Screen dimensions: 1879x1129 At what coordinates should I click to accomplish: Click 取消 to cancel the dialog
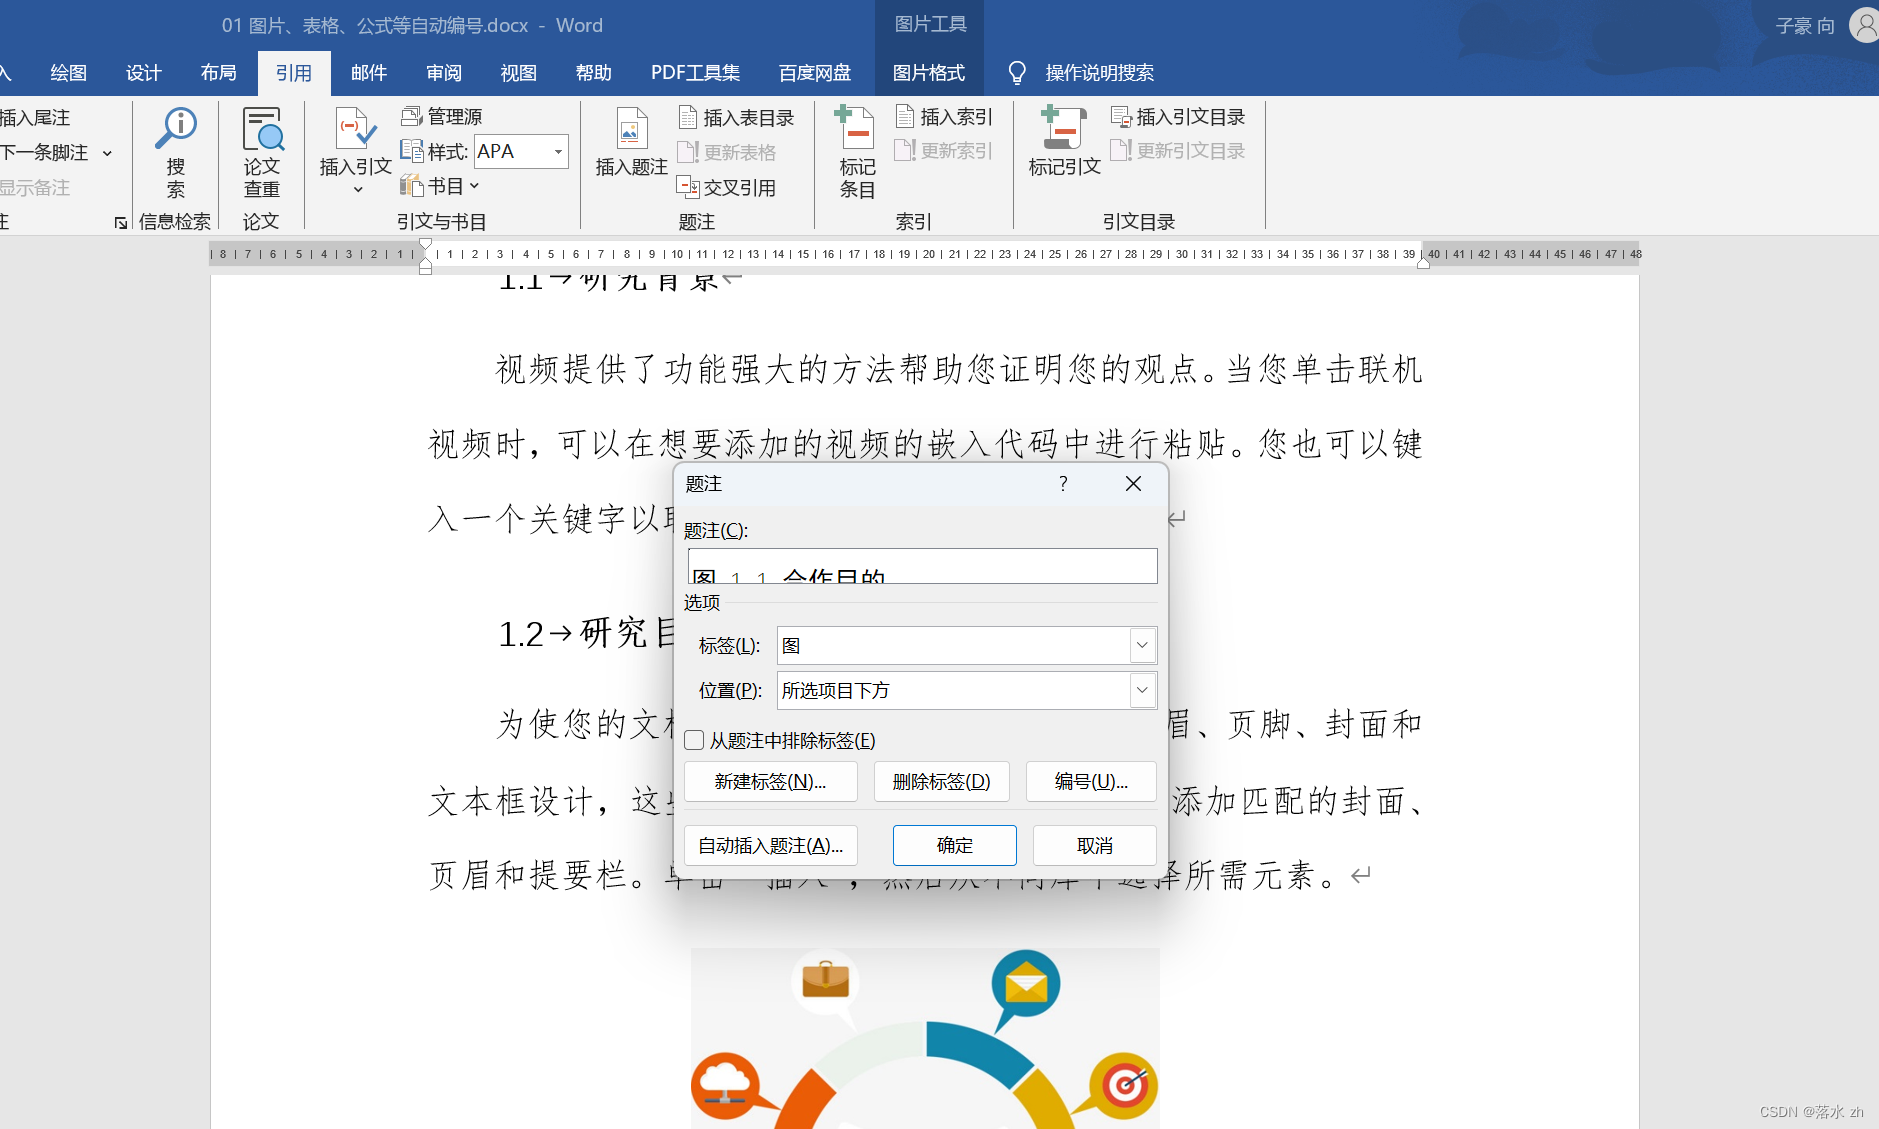pos(1095,846)
